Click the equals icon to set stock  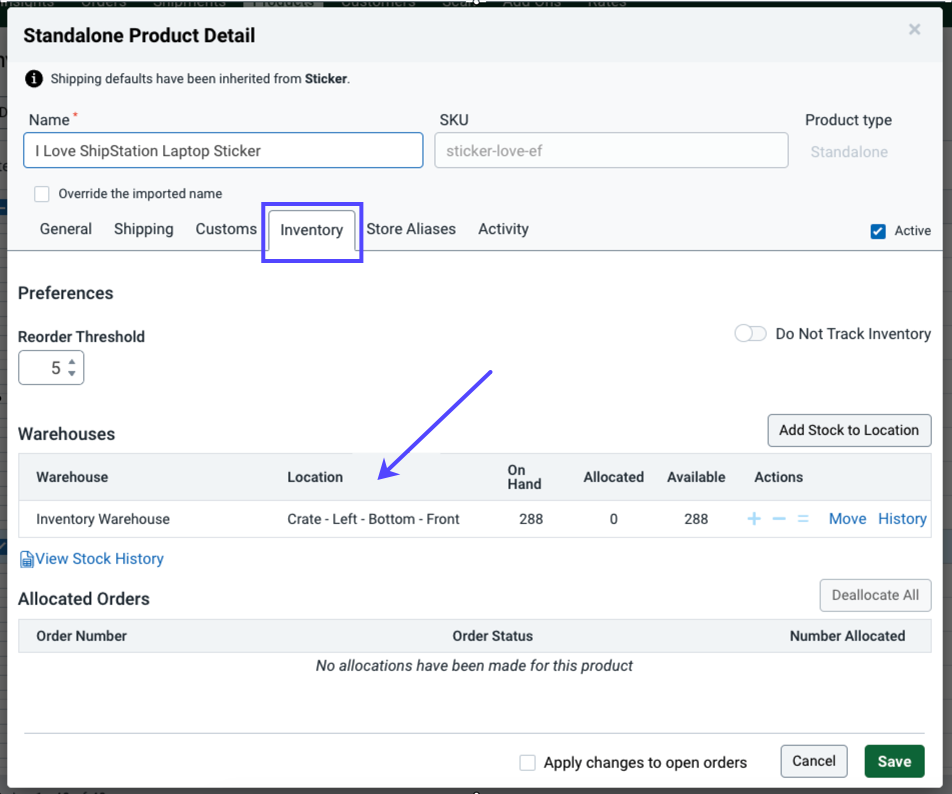(803, 519)
